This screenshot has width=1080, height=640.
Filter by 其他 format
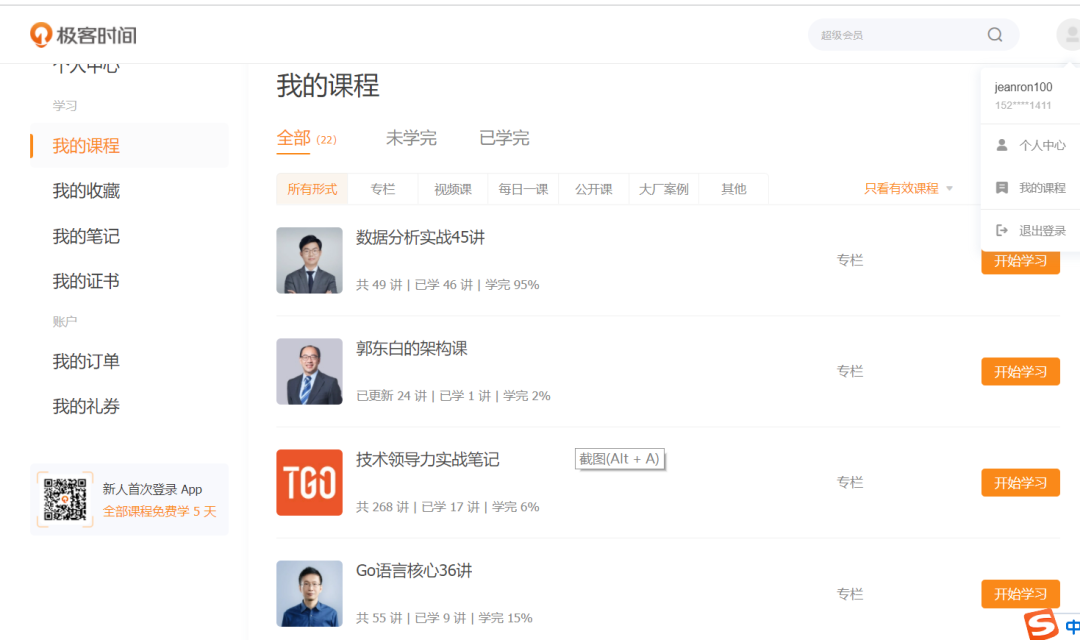coord(734,189)
